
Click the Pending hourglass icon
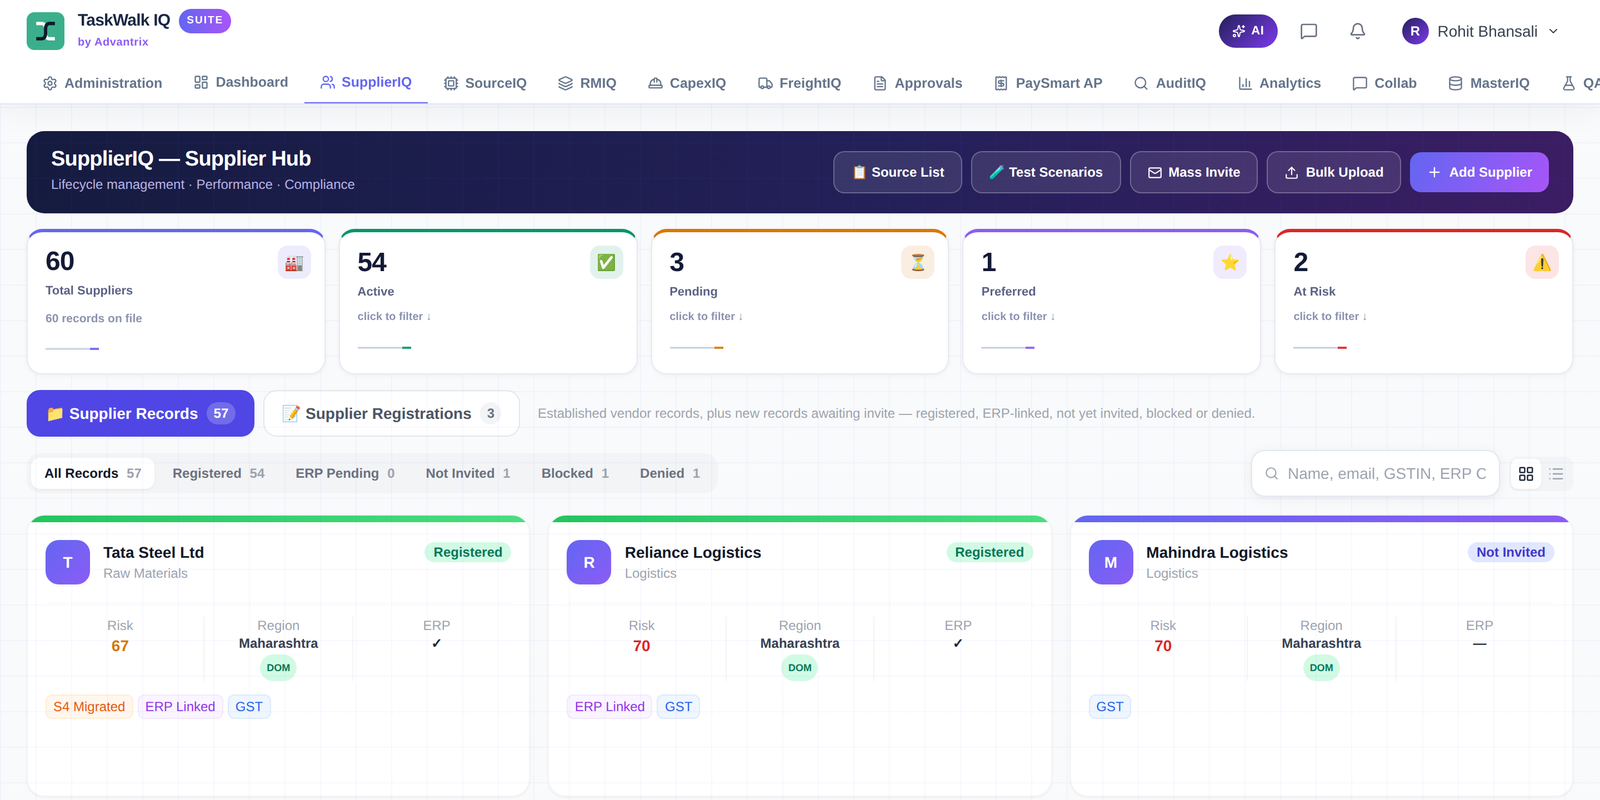click(917, 262)
